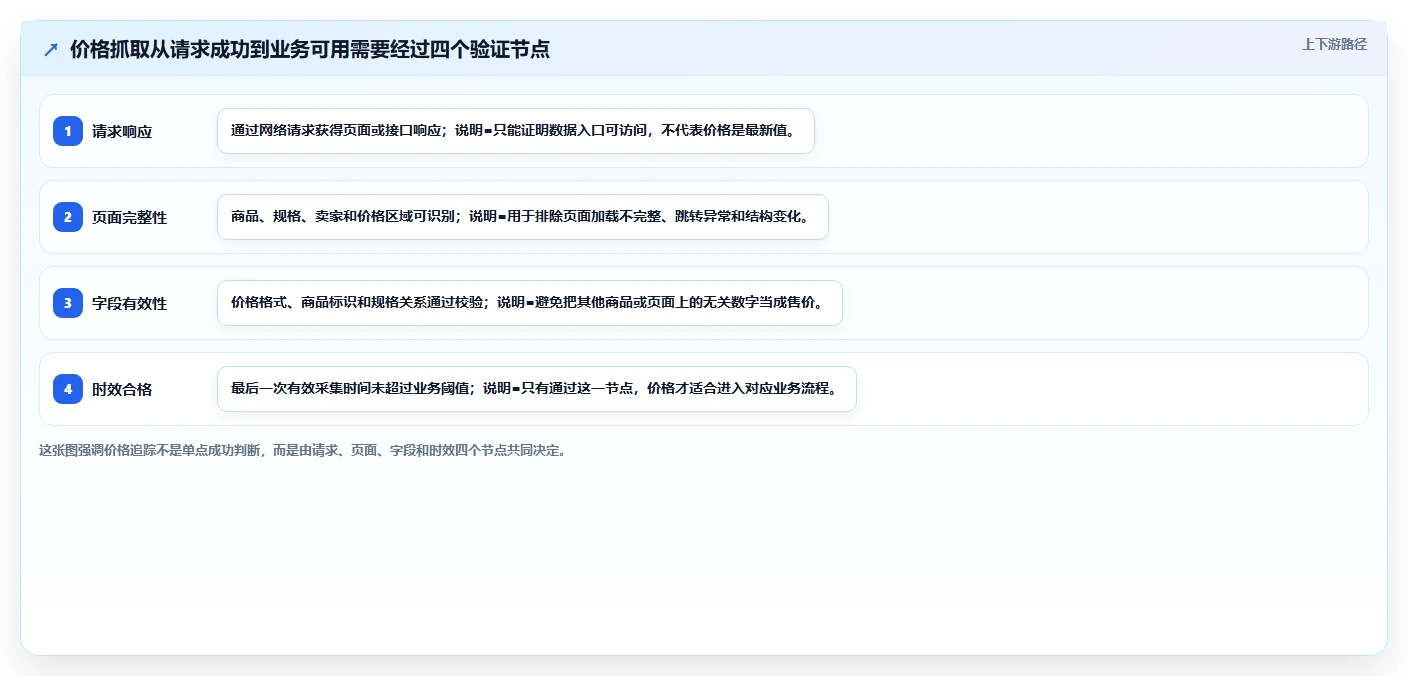Select the 字段有效性 step label

coord(129,303)
